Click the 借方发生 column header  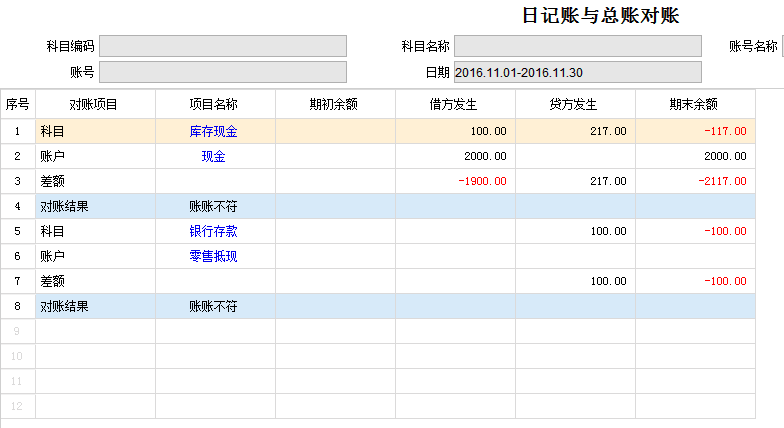pos(454,104)
